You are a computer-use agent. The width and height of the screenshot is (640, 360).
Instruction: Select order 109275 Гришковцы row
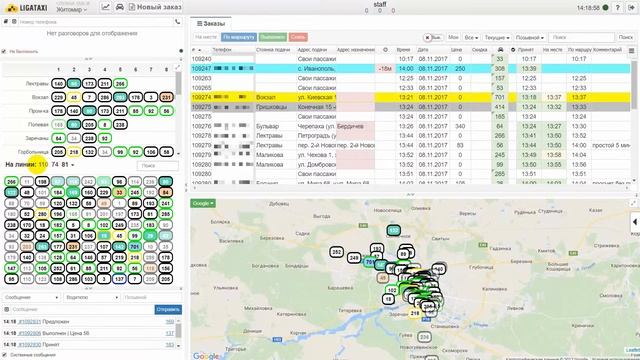pos(411,107)
